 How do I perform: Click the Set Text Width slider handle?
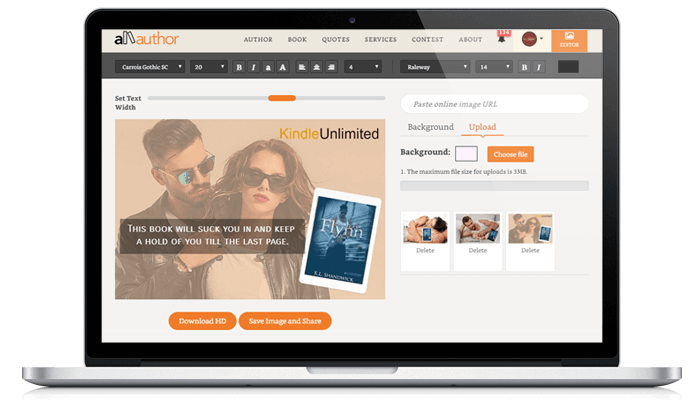pyautogui.click(x=282, y=98)
